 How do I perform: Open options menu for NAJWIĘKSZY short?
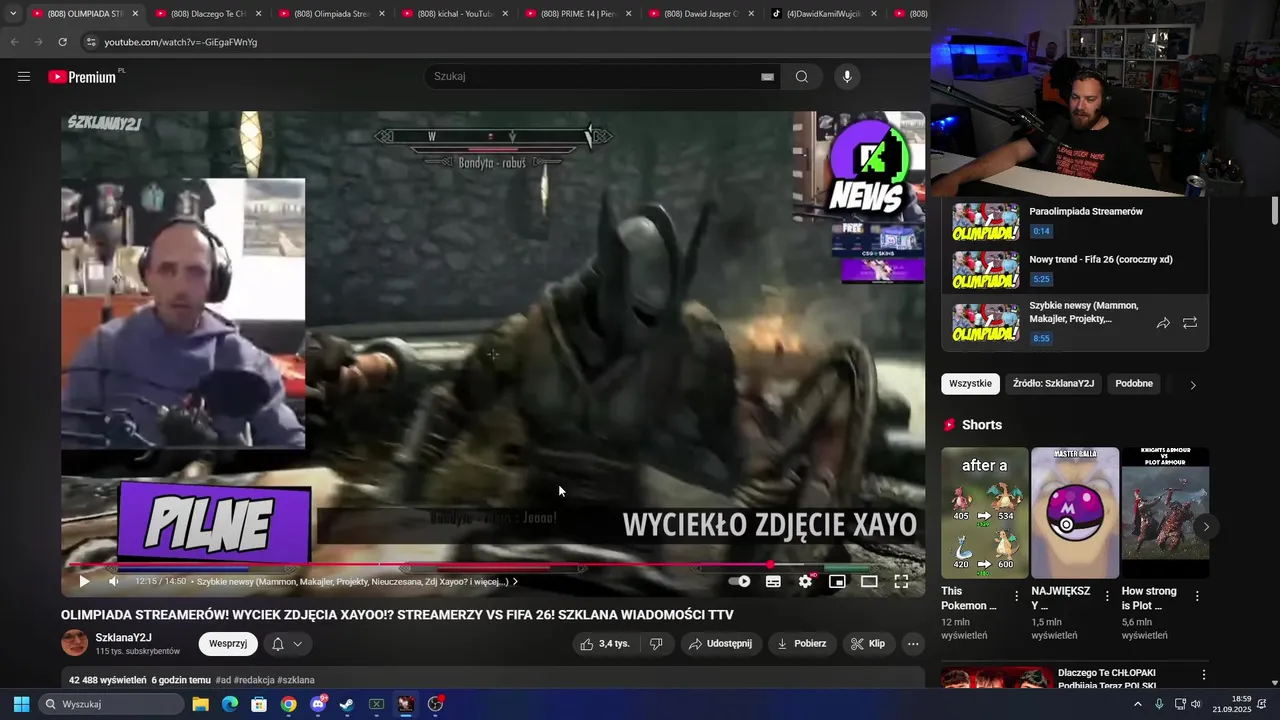click(x=1107, y=596)
